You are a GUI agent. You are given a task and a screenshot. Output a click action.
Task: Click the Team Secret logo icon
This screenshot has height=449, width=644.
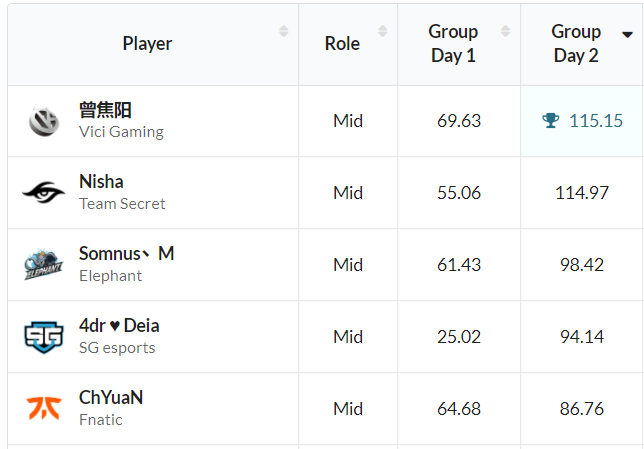44,193
